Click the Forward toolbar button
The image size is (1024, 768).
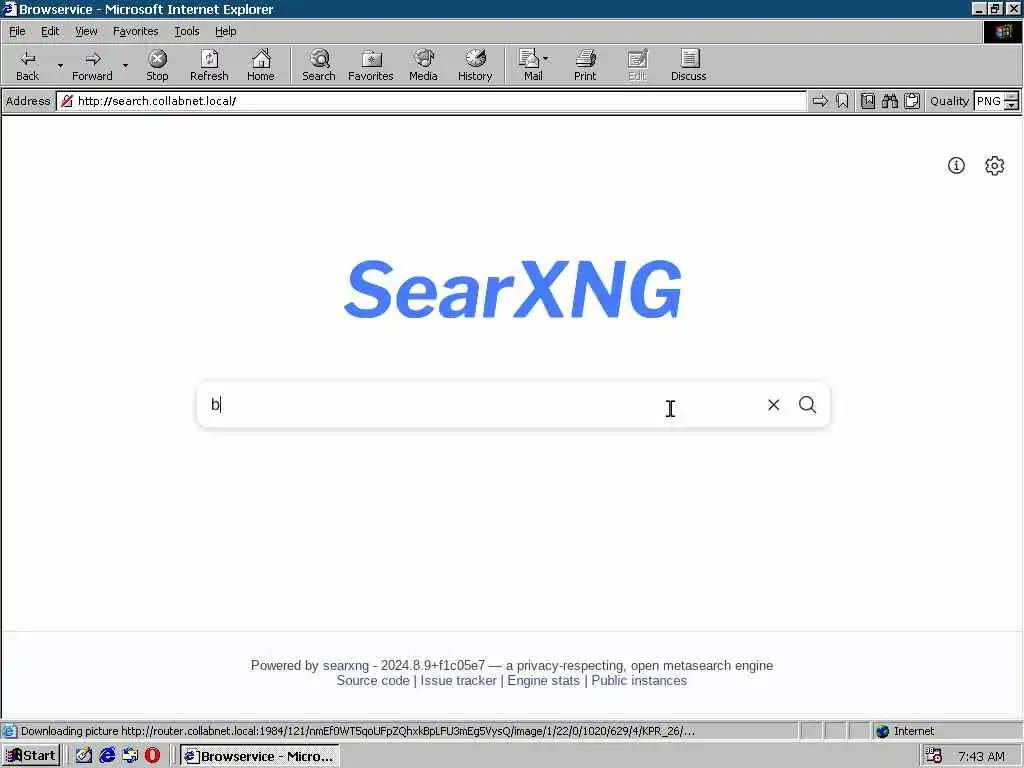(x=92, y=65)
